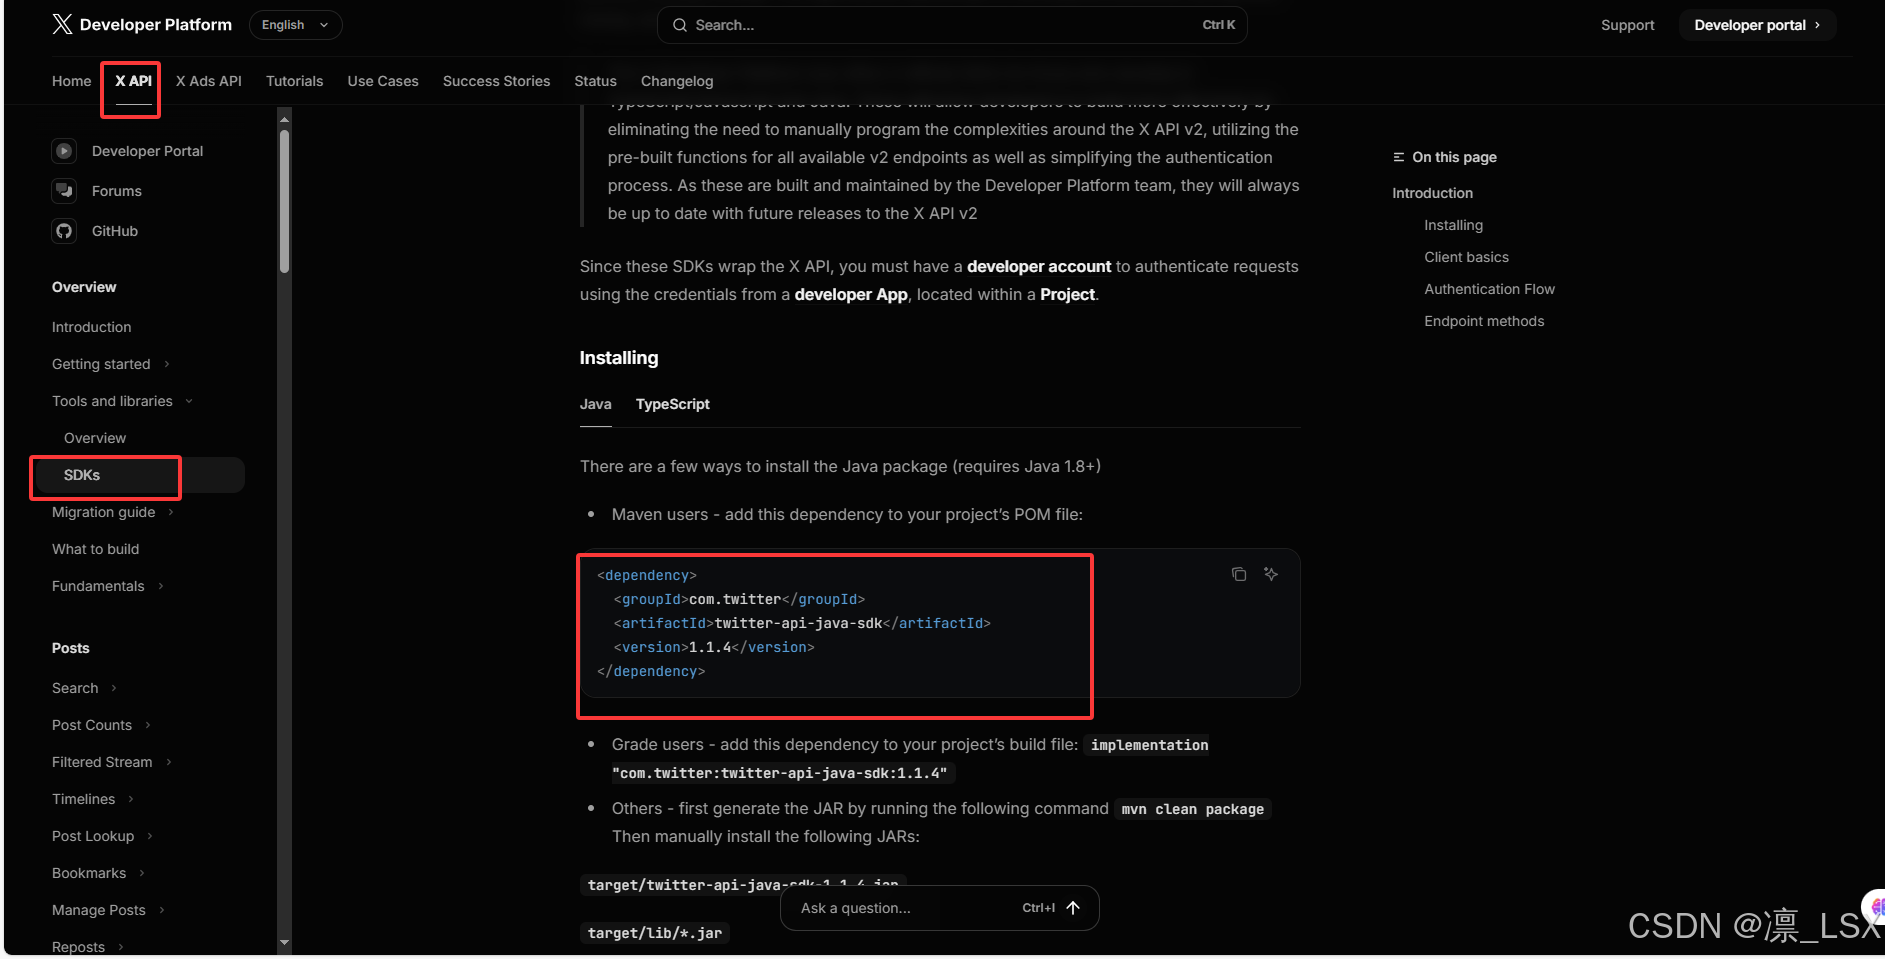Screen dimensions: 1885x959
Task: Click the Forums sidebar link text
Action: [x=117, y=191]
